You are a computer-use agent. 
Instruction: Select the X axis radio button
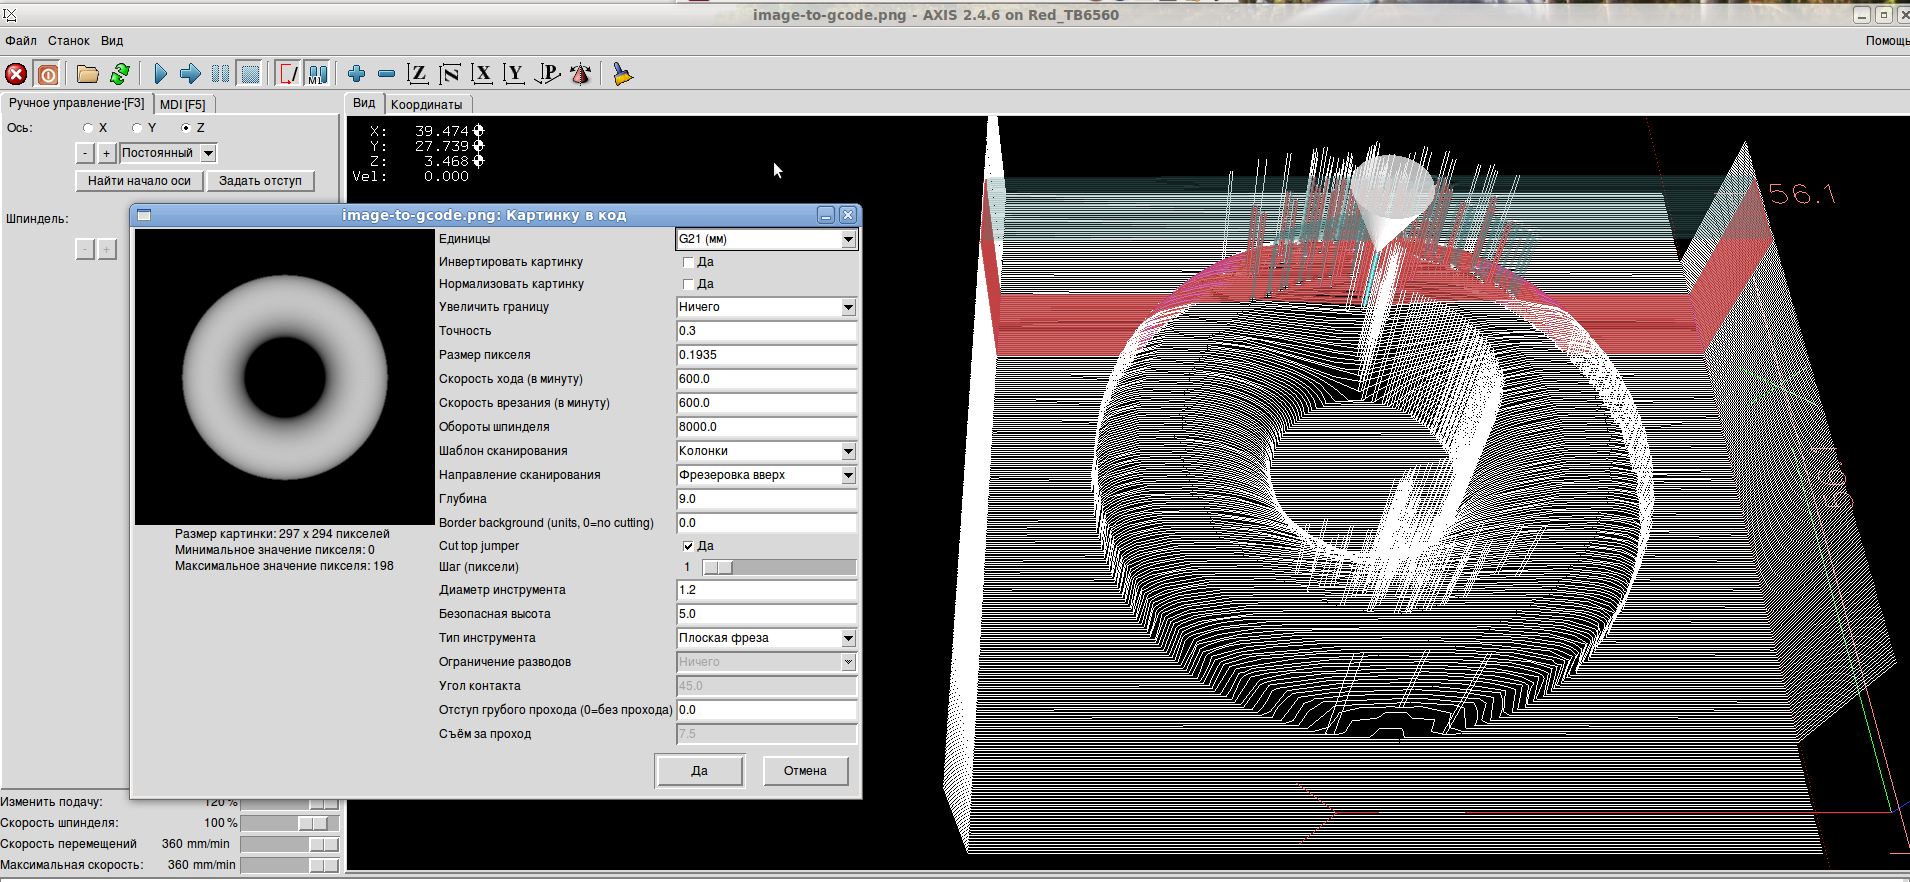89,128
